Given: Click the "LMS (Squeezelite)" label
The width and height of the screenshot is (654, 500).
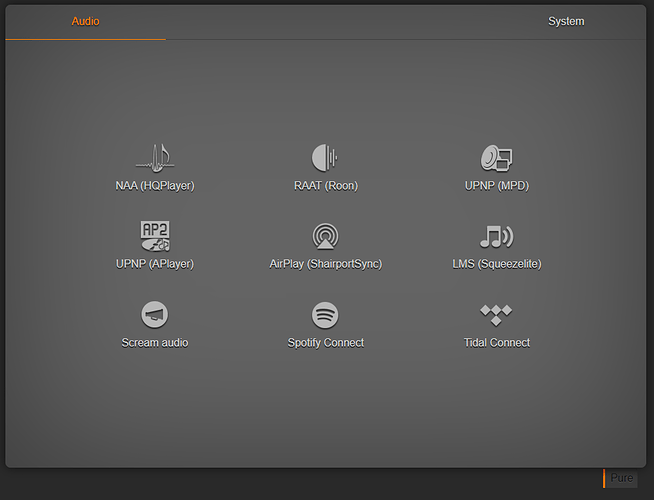Looking at the screenshot, I should (x=497, y=264).
